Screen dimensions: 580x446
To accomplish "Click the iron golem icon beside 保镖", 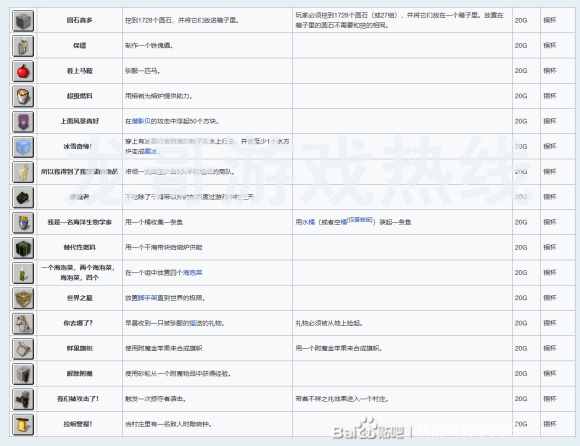I will (x=23, y=46).
